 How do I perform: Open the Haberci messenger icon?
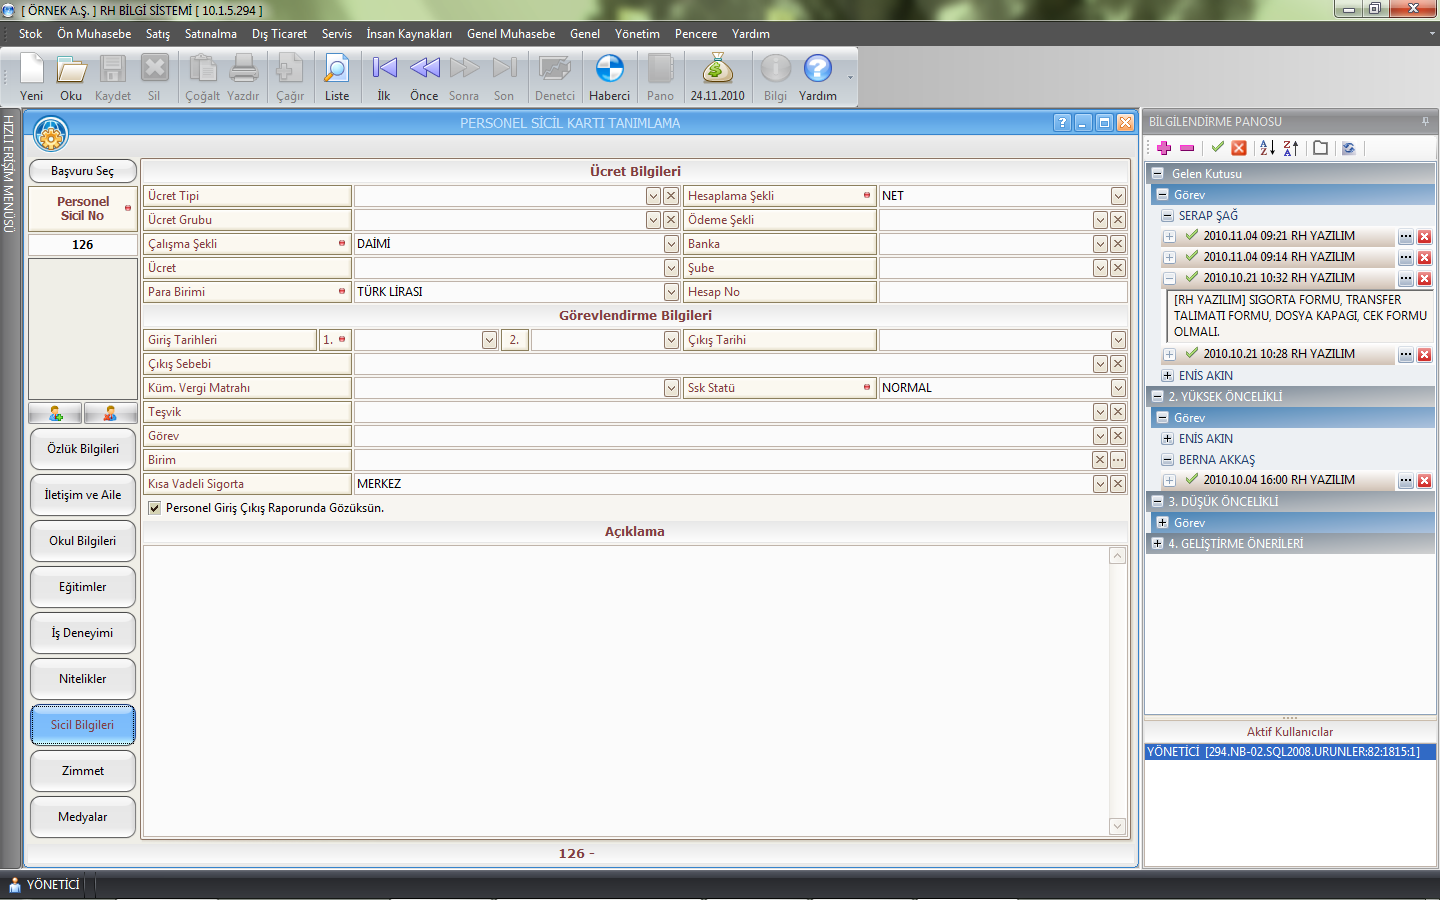click(x=609, y=70)
